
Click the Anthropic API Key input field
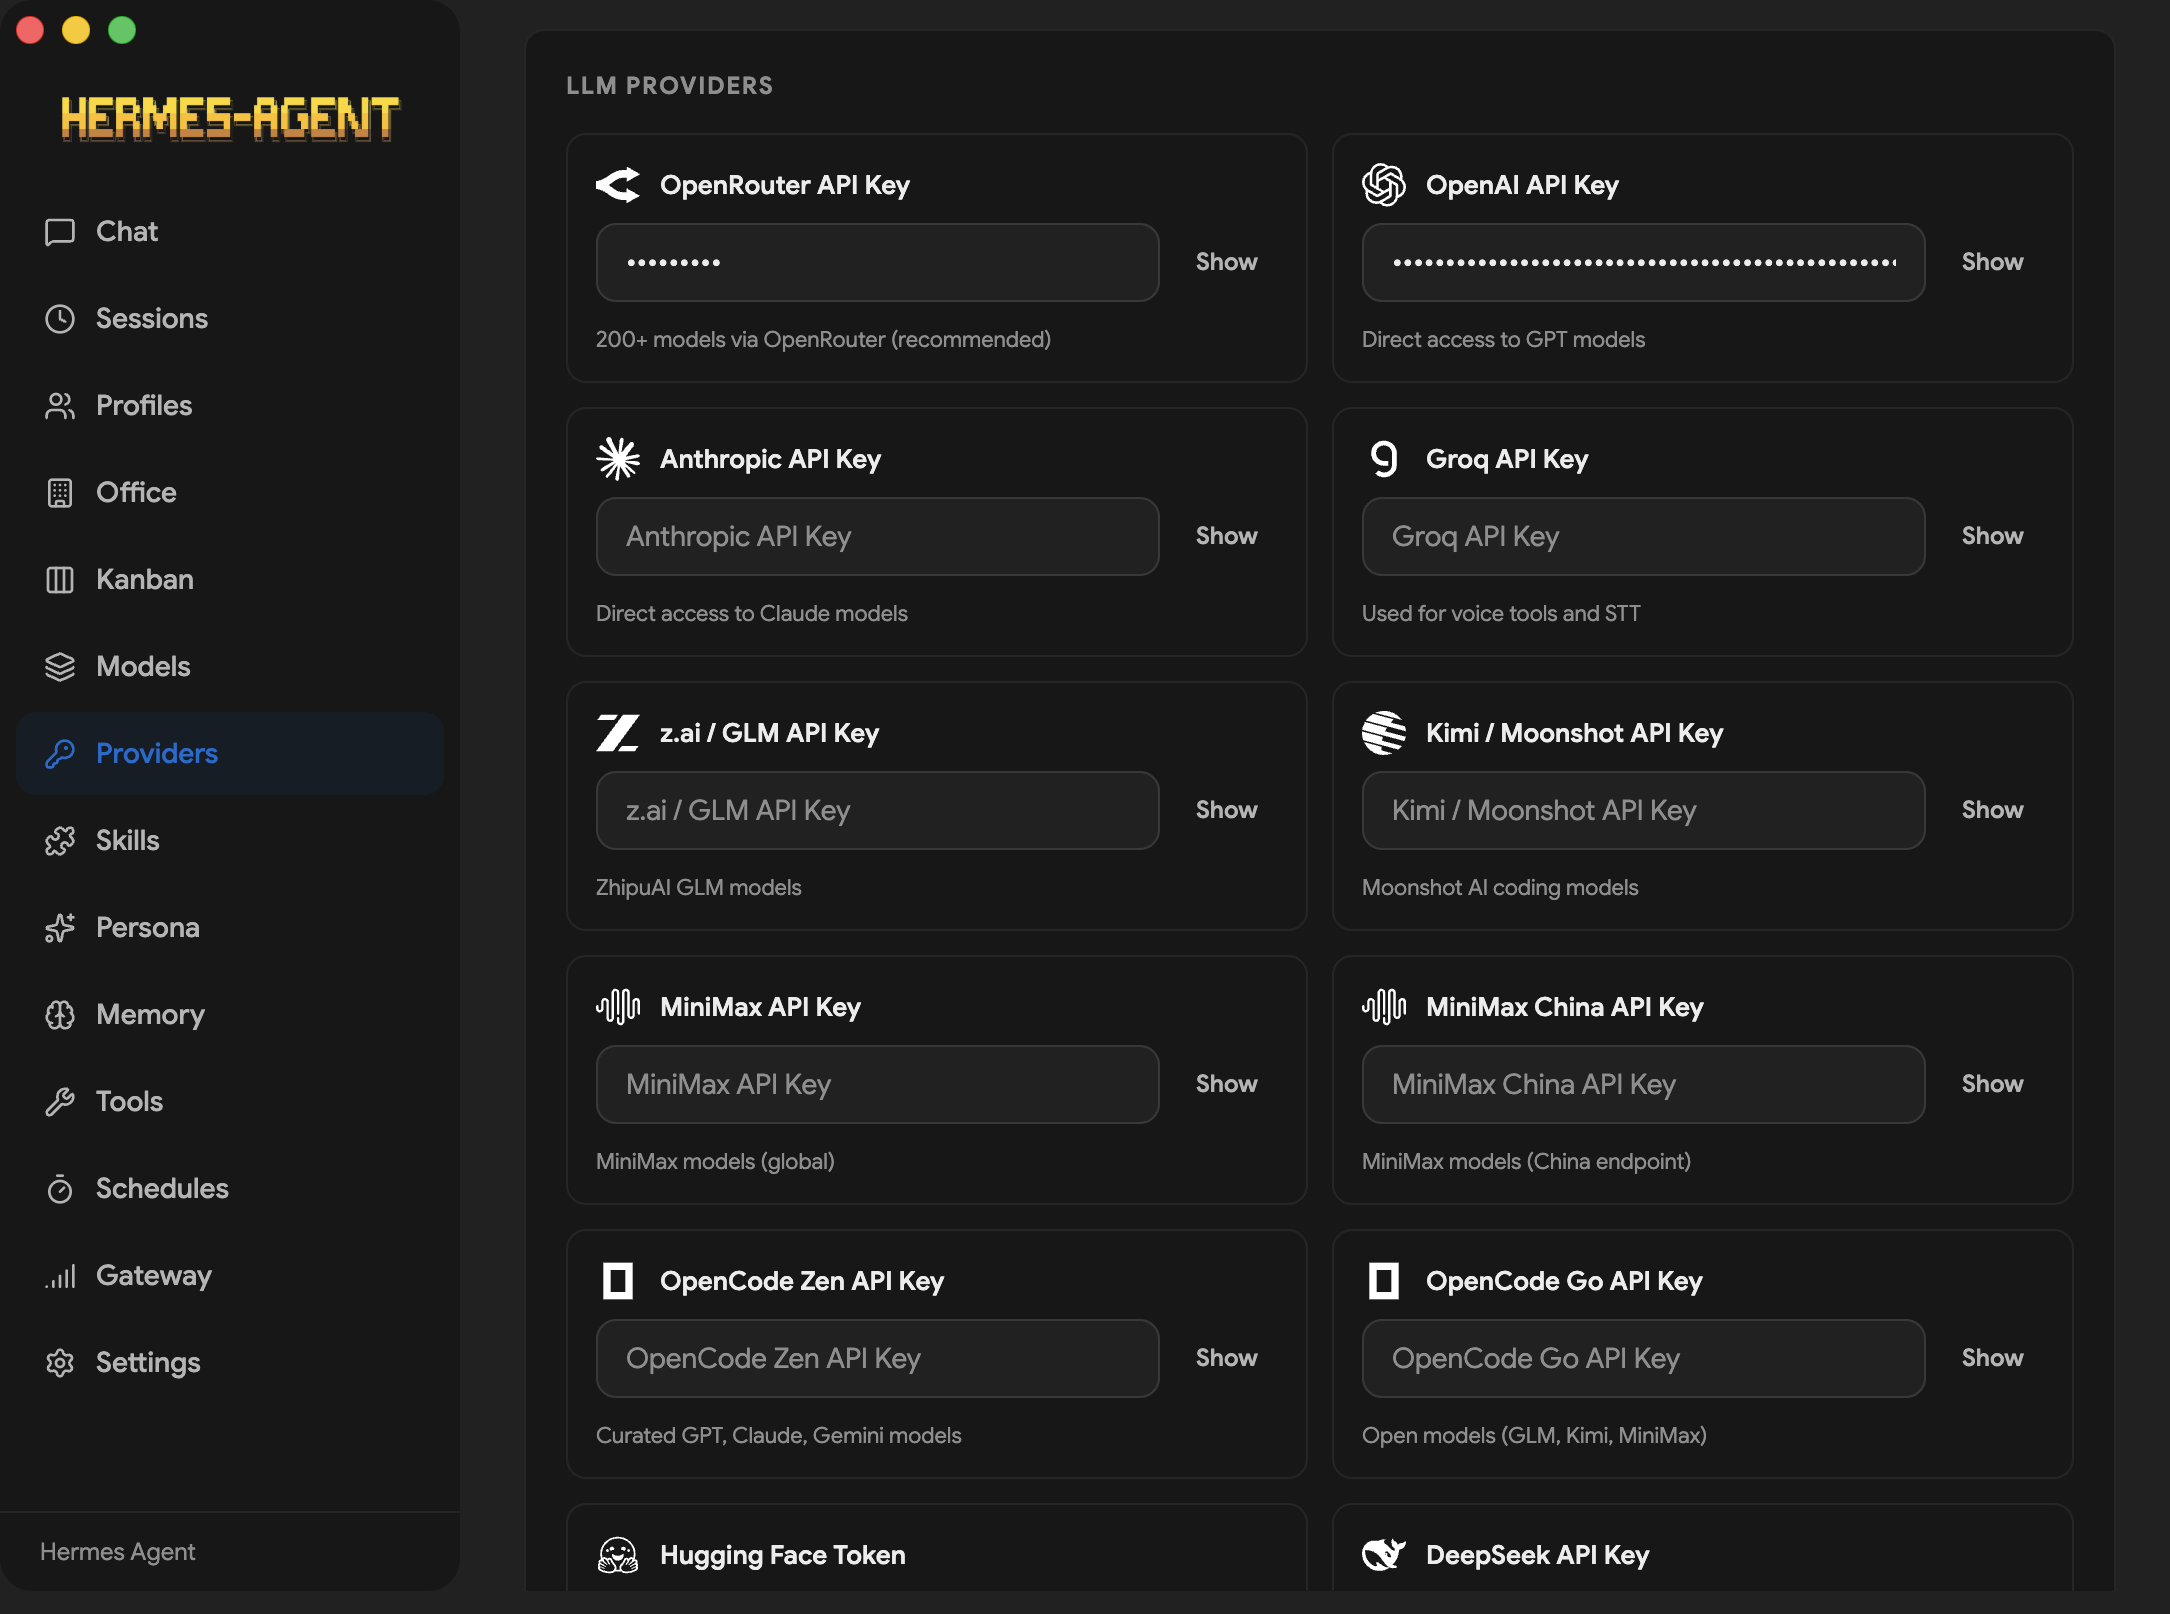[878, 536]
